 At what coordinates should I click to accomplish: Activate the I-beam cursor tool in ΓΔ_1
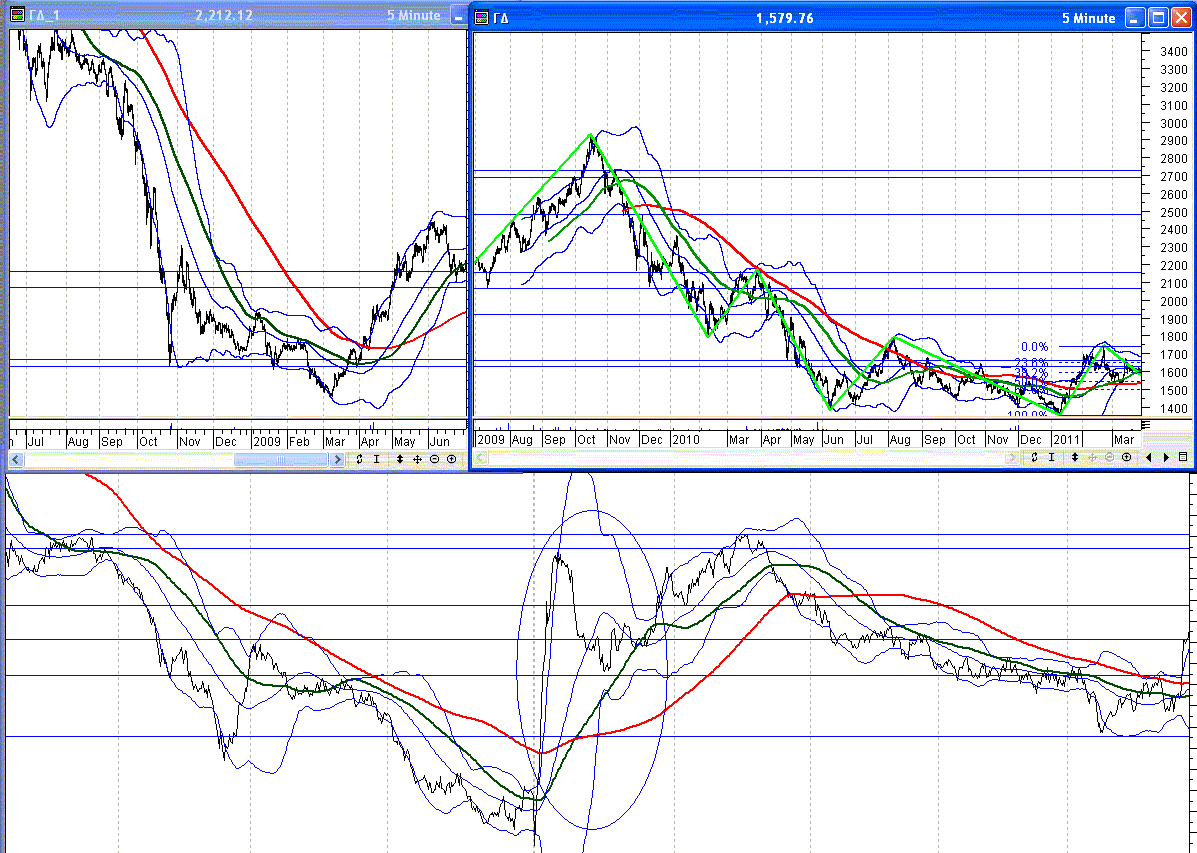coord(377,459)
